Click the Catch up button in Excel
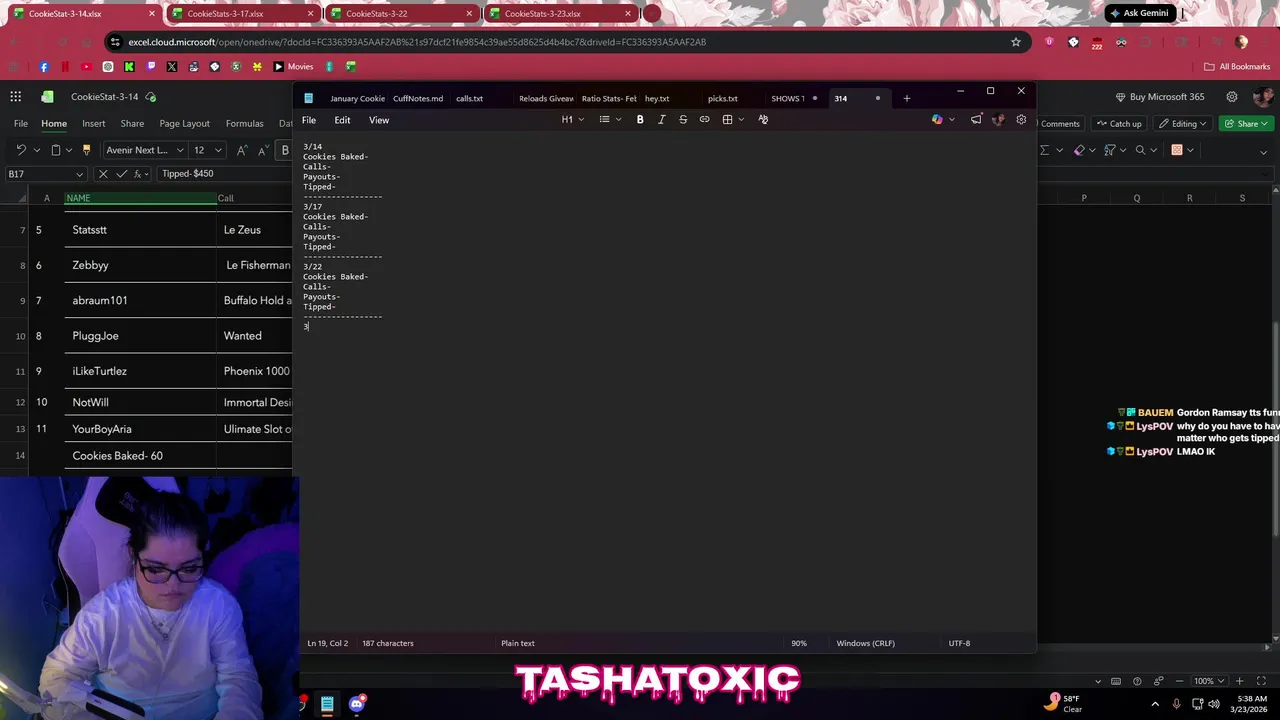This screenshot has width=1280, height=720. (x=1118, y=124)
